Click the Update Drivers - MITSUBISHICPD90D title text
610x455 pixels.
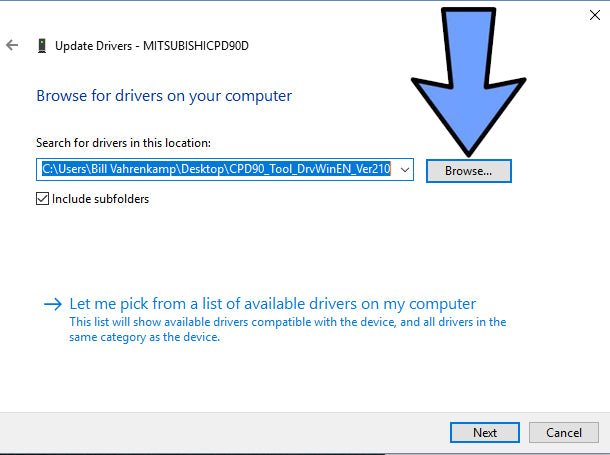164,45
